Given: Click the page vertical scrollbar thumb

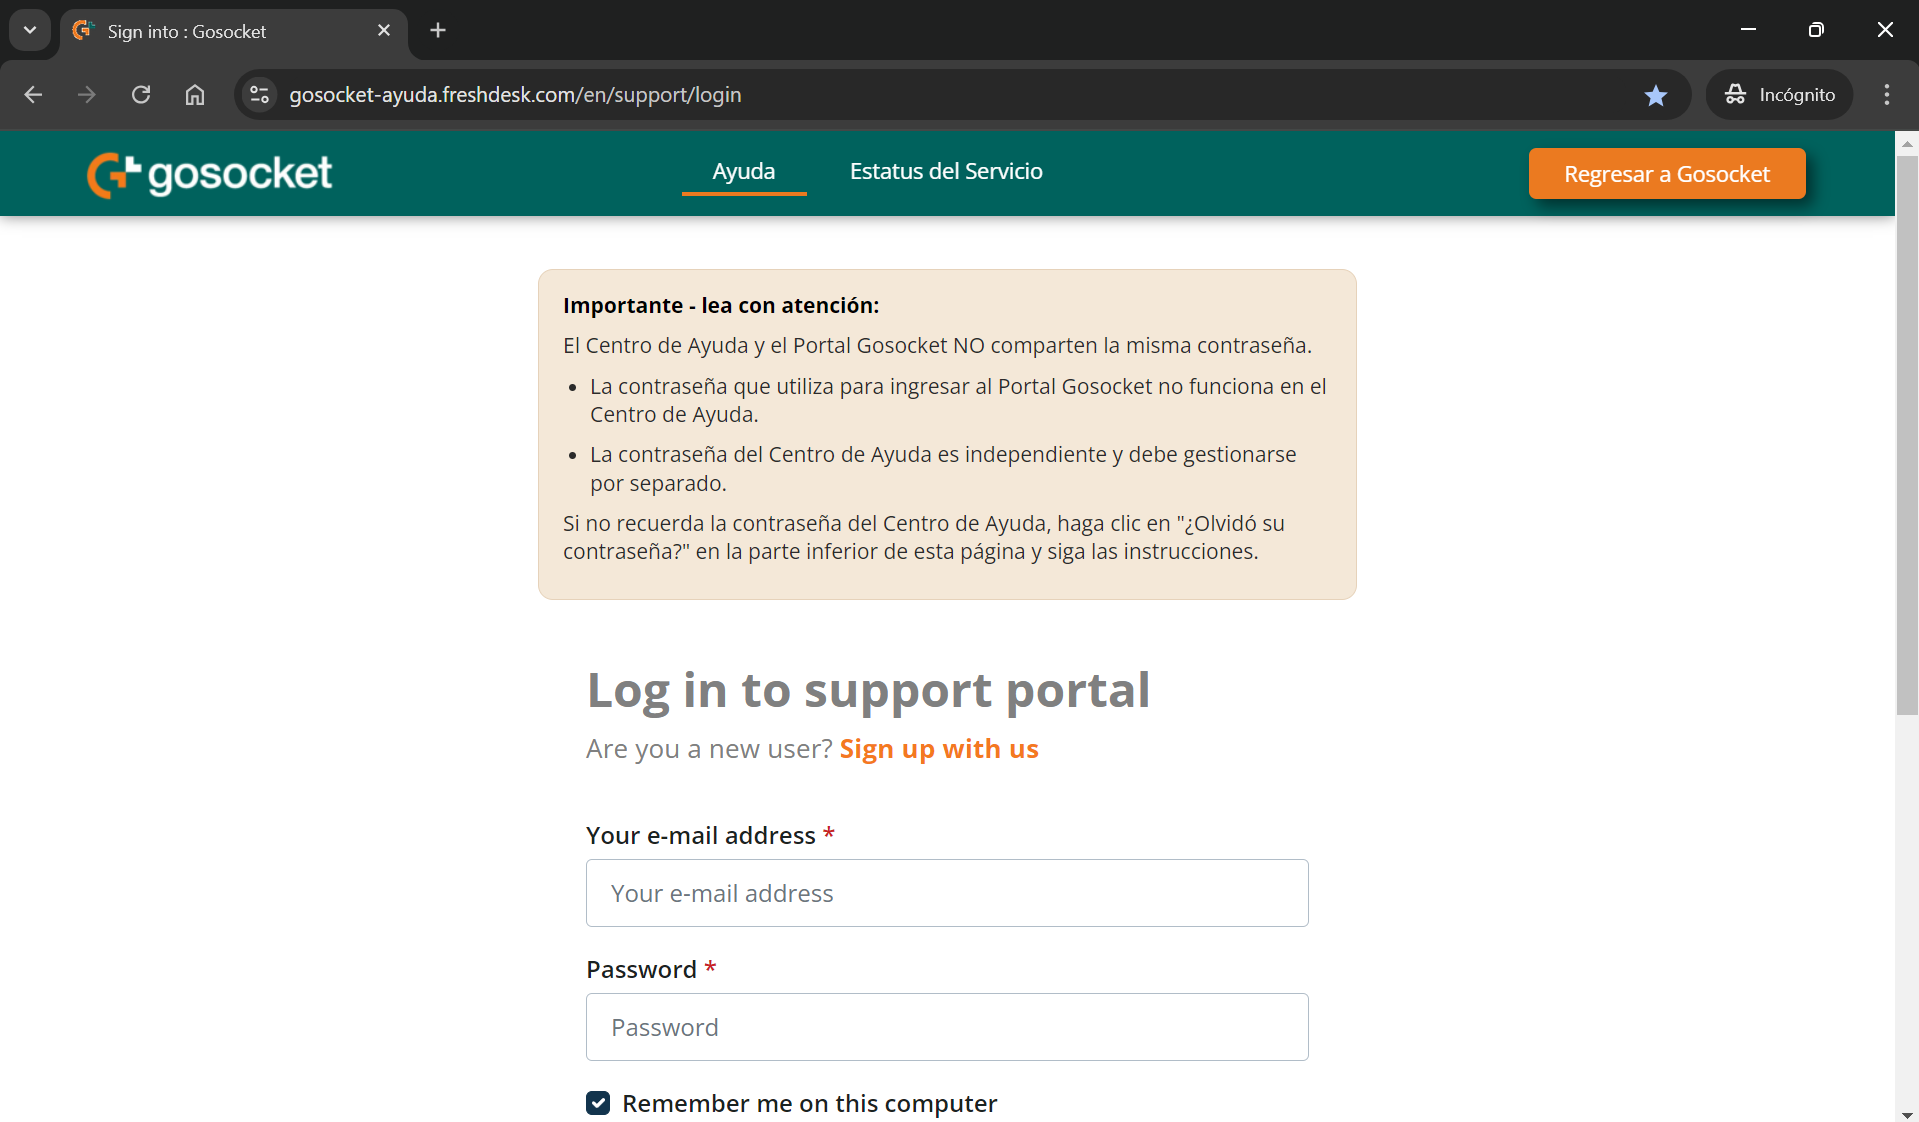Looking at the screenshot, I should 1907,435.
